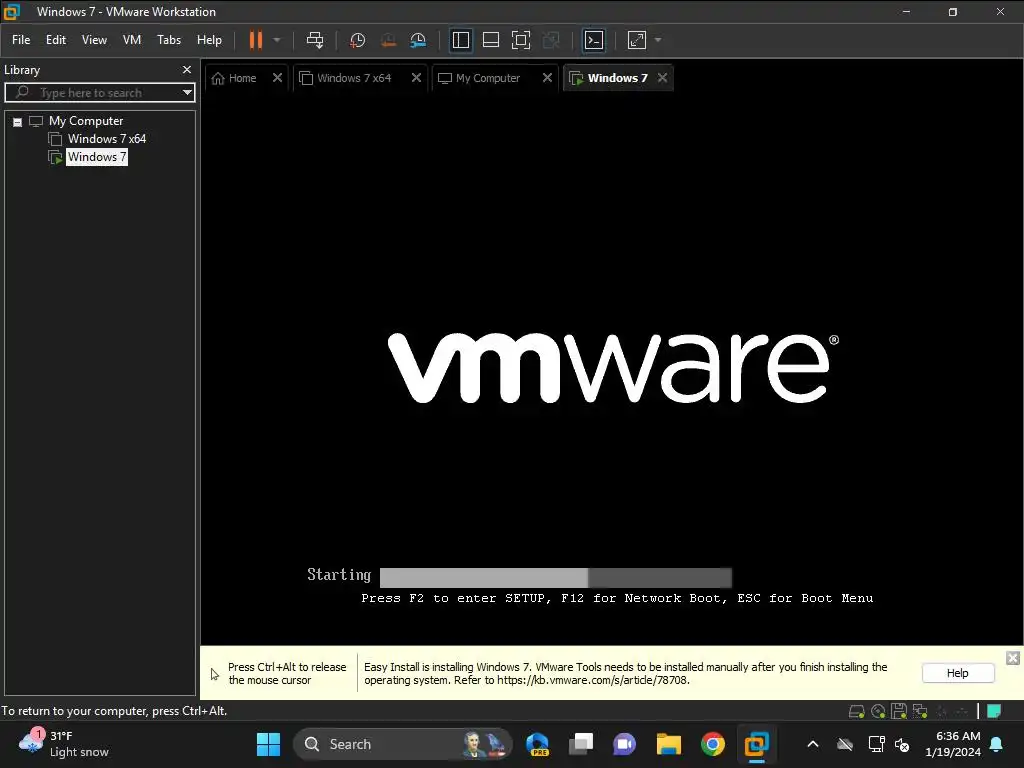
Task: Open Task View from the taskbar
Action: [x=581, y=744]
